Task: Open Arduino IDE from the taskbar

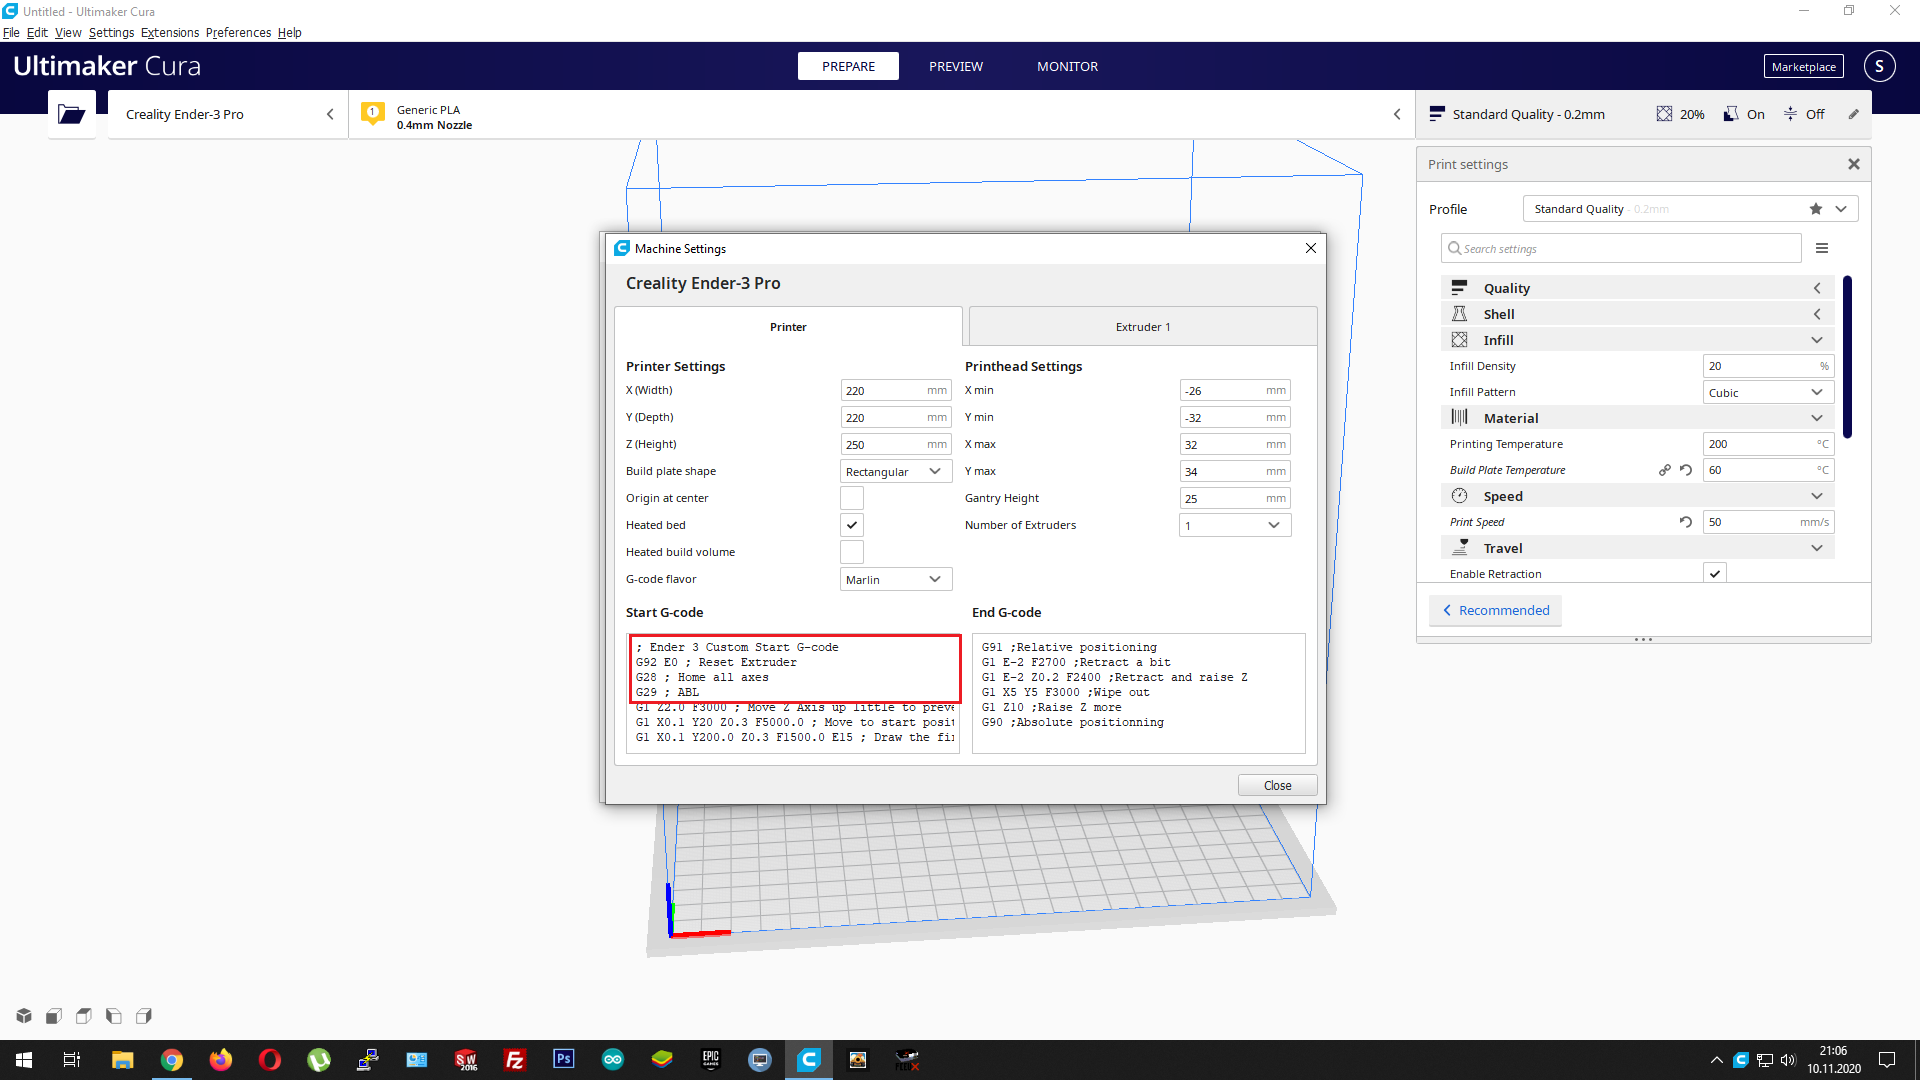Action: (x=613, y=1060)
